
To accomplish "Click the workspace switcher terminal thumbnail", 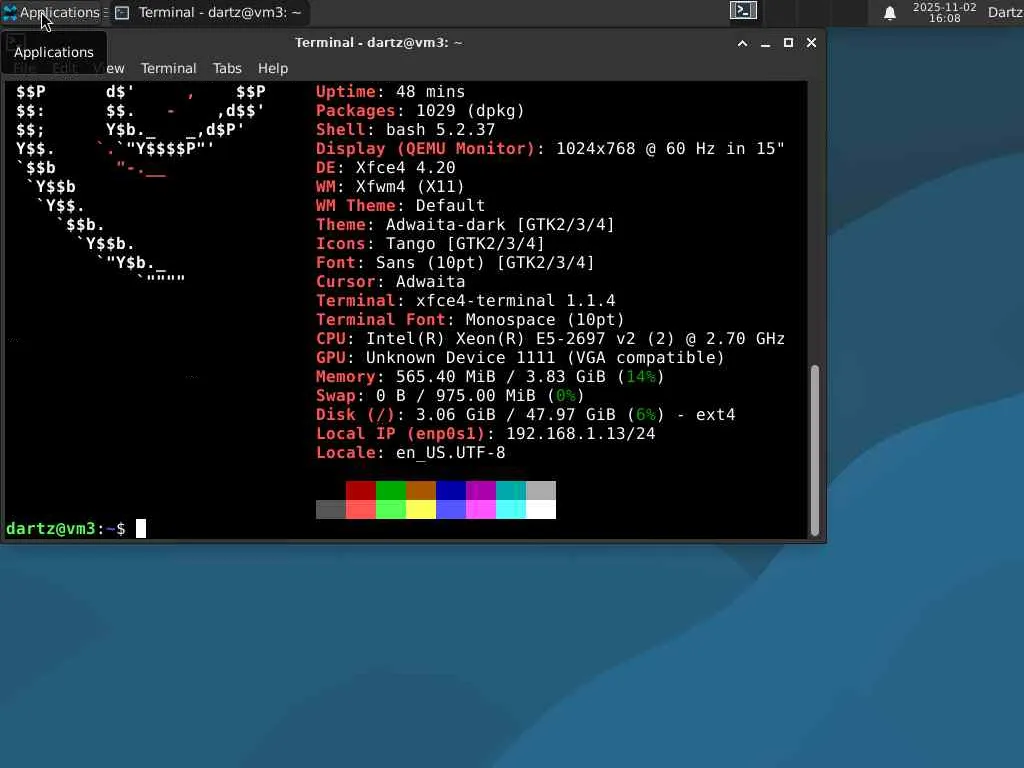I will tap(743, 10).
